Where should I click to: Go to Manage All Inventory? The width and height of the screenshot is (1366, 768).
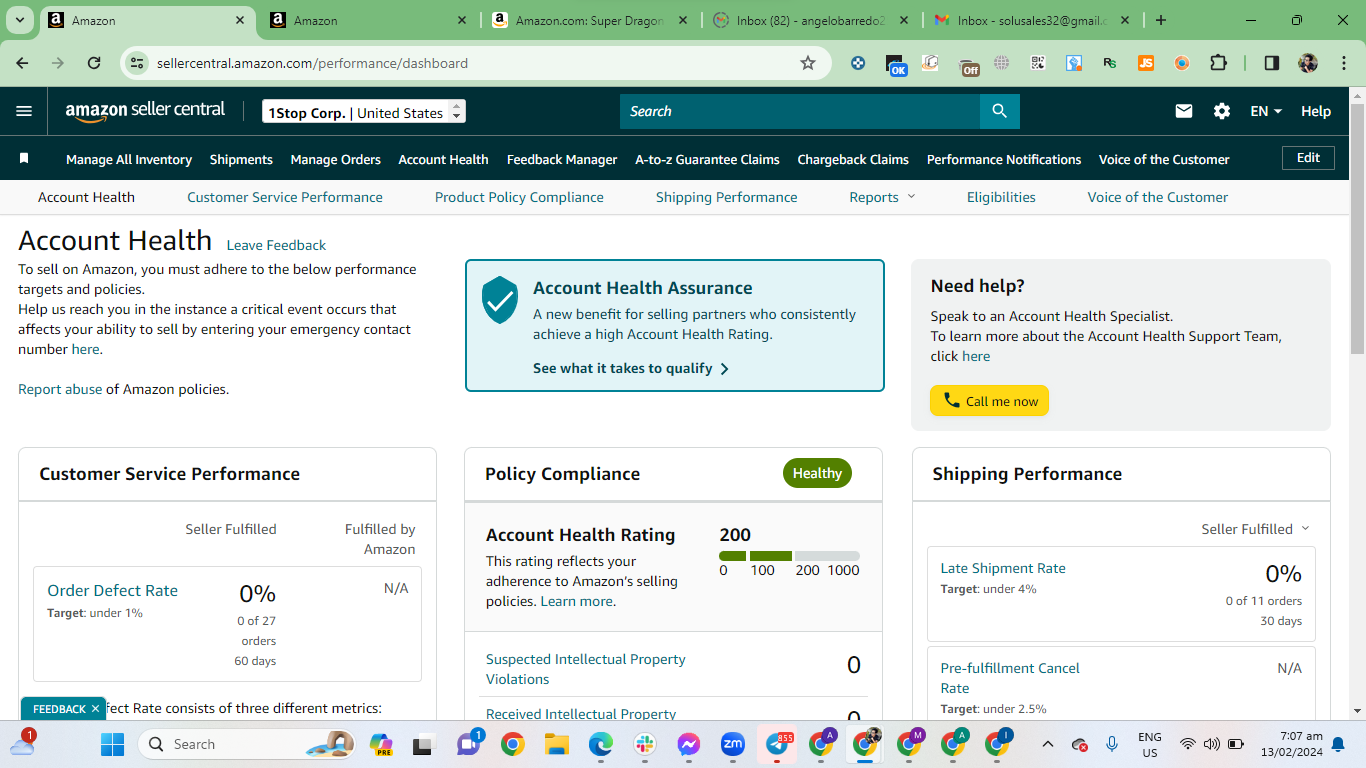129,159
